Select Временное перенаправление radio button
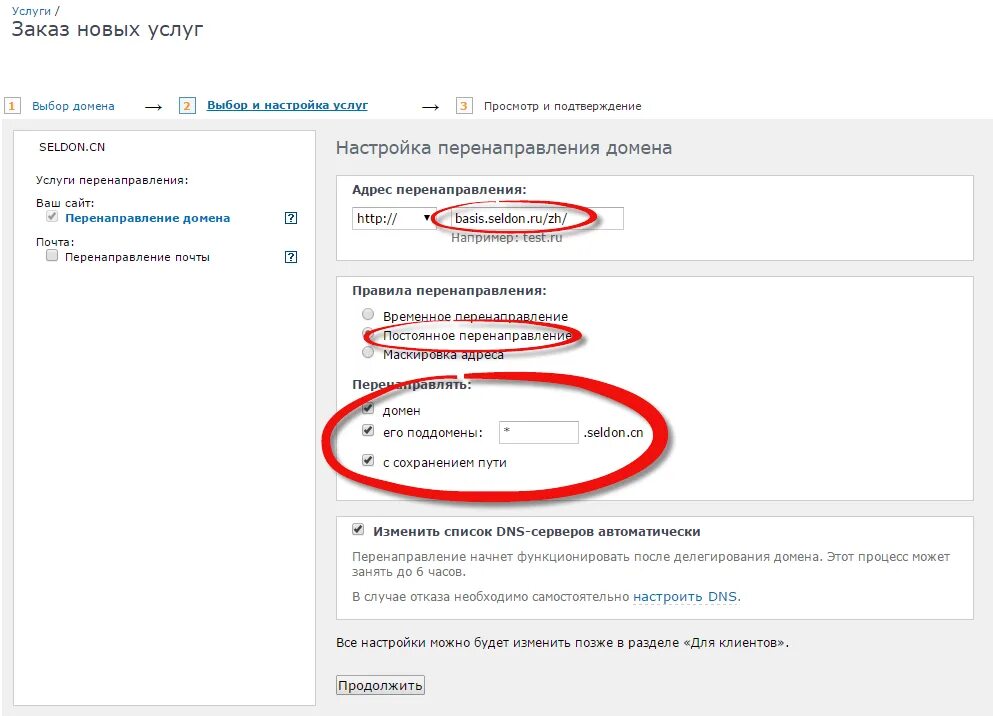Image resolution: width=993 pixels, height=716 pixels. coord(368,314)
